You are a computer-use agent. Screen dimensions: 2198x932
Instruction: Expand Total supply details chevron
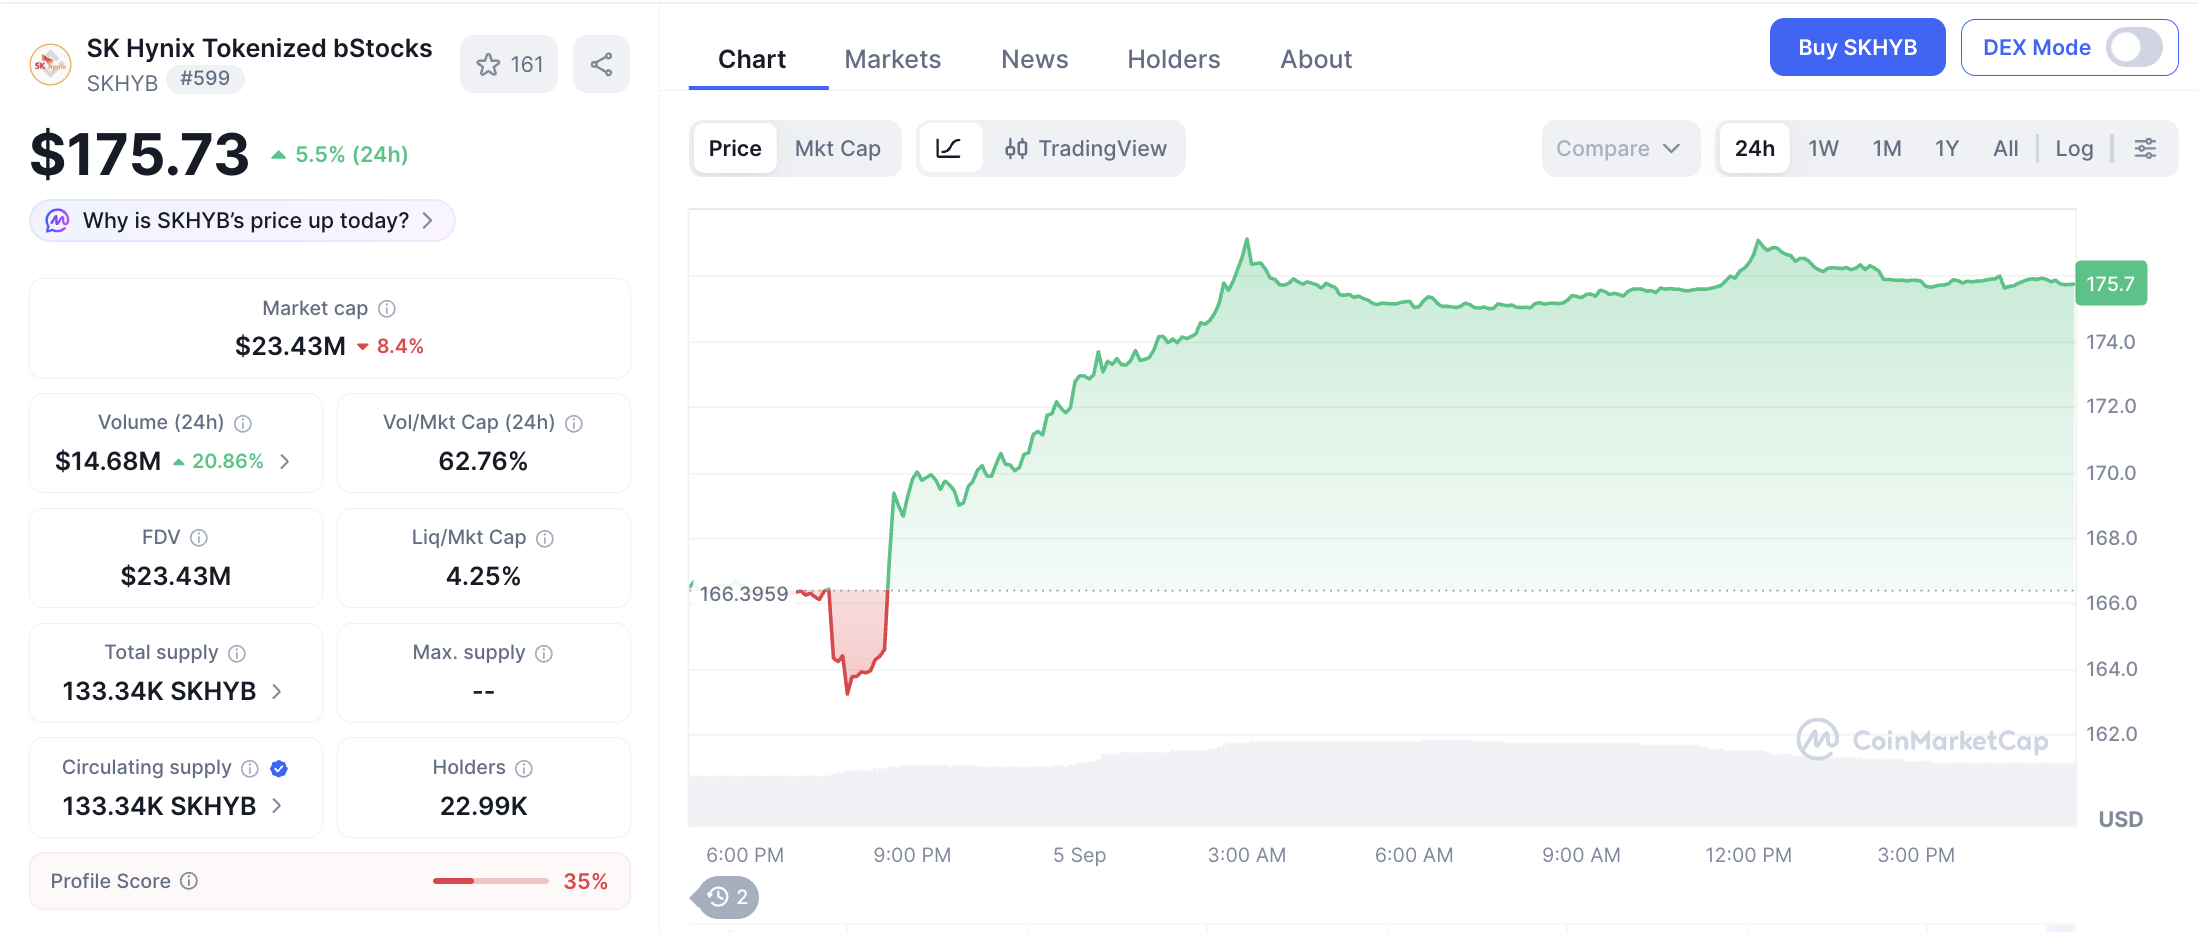pyautogui.click(x=277, y=691)
